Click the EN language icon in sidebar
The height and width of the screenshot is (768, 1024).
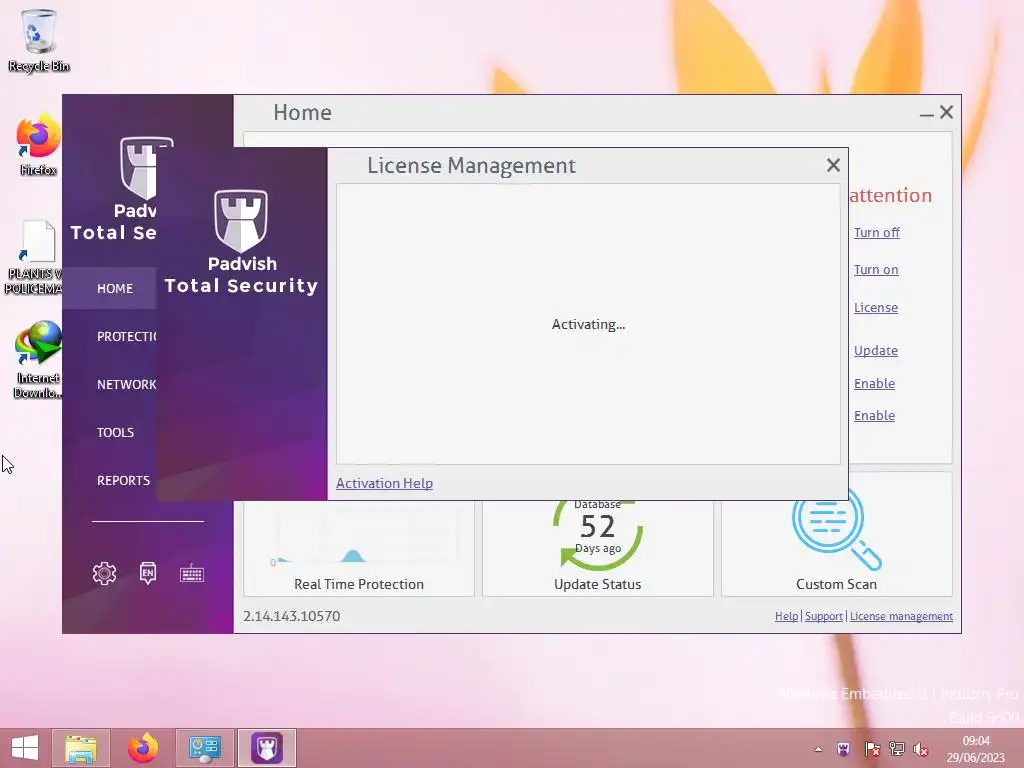pos(148,573)
